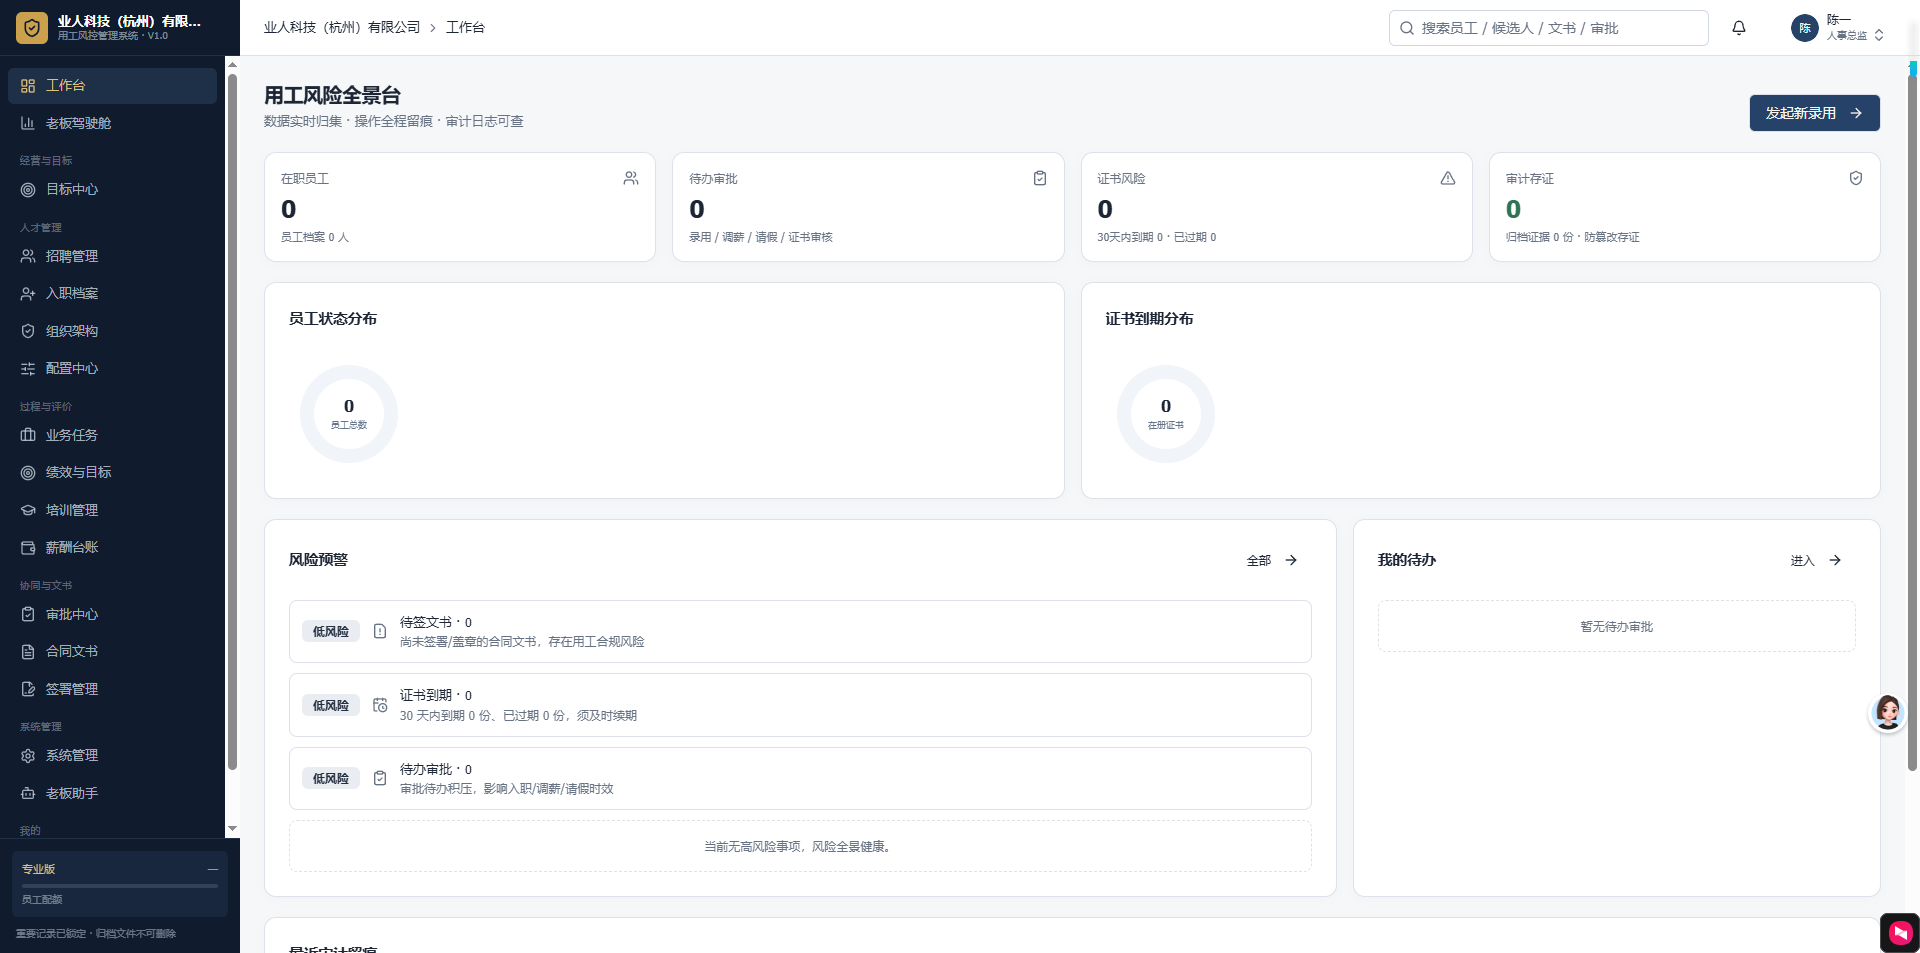Click the 系统管理 gear icon
This screenshot has height=953, width=1920.
click(x=28, y=756)
